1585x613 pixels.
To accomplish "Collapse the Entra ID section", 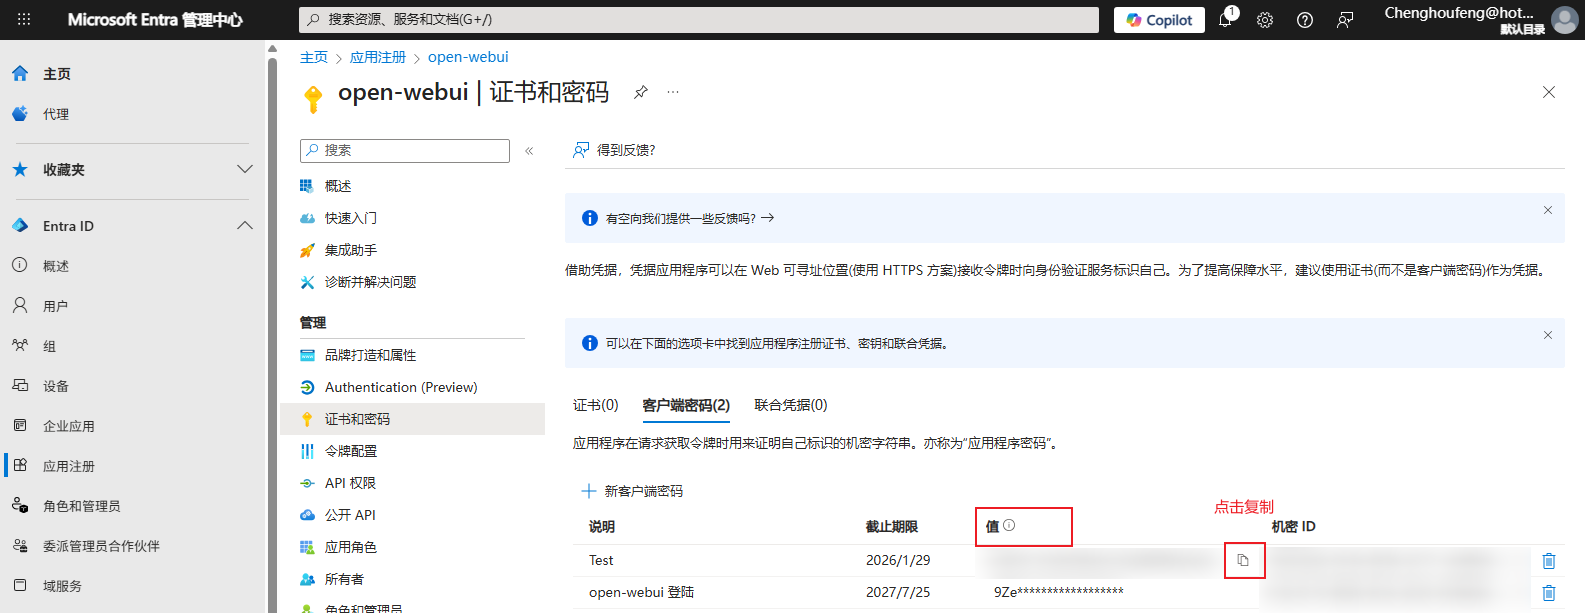I will pyautogui.click(x=244, y=226).
